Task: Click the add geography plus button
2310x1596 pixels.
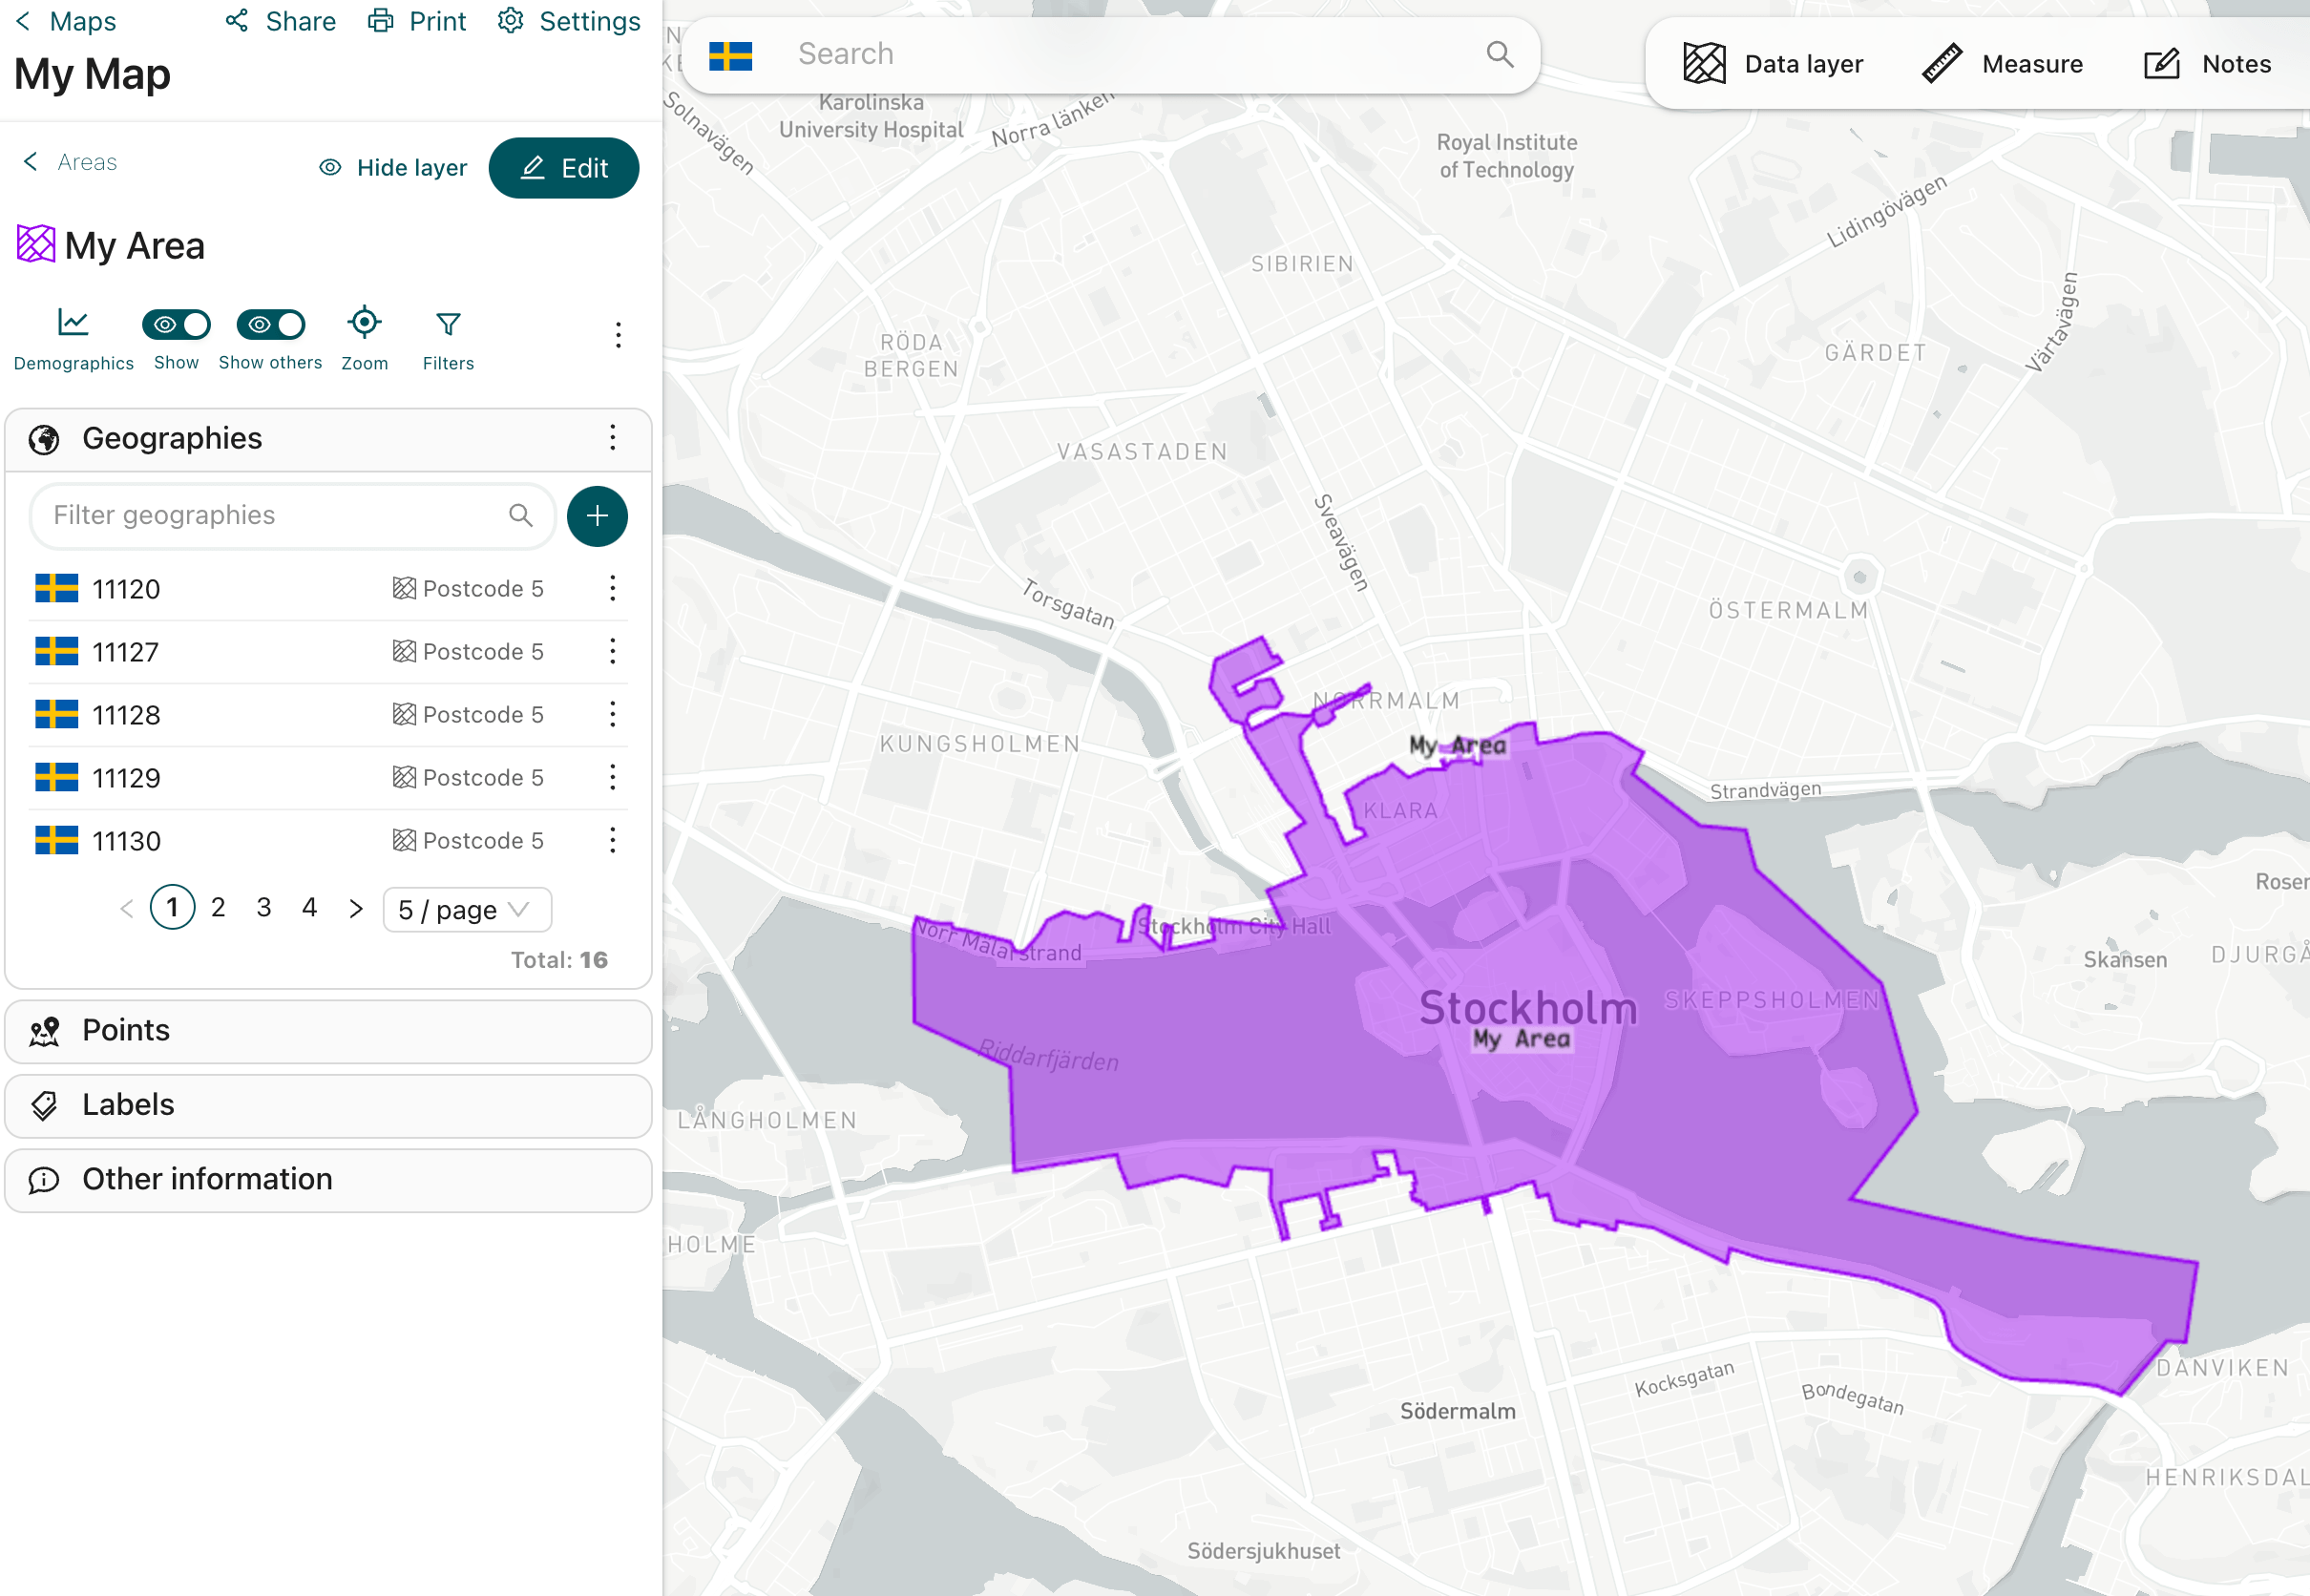Action: 597,516
